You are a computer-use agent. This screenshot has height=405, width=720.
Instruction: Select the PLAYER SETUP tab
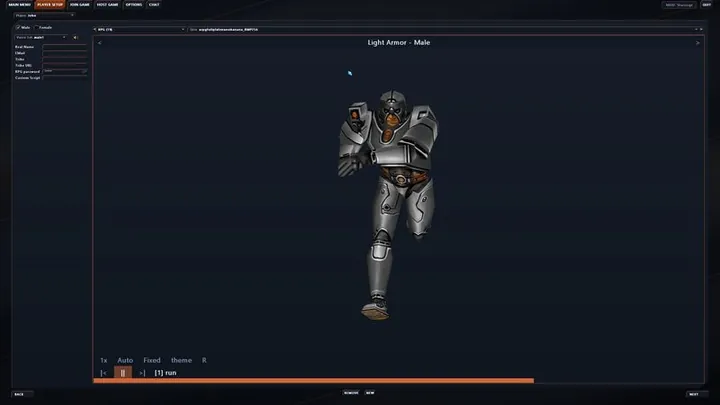click(x=50, y=5)
